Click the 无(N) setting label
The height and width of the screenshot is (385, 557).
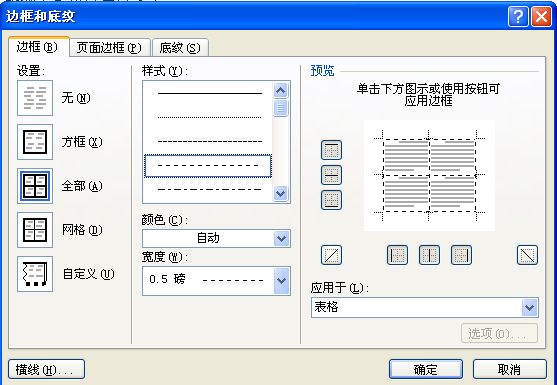[x=76, y=98]
